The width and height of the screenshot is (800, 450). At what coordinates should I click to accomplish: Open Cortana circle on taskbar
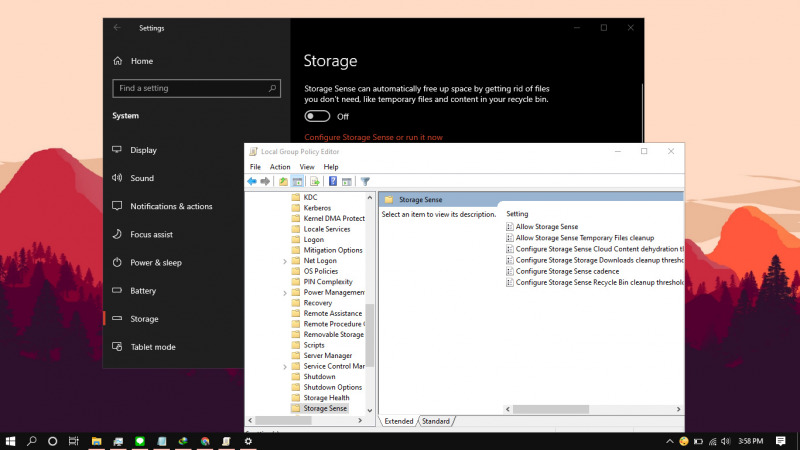[x=53, y=441]
